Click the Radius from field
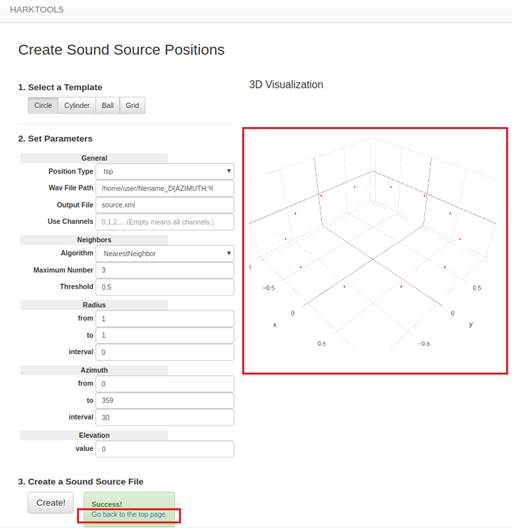This screenshot has height=528, width=512. click(x=165, y=319)
